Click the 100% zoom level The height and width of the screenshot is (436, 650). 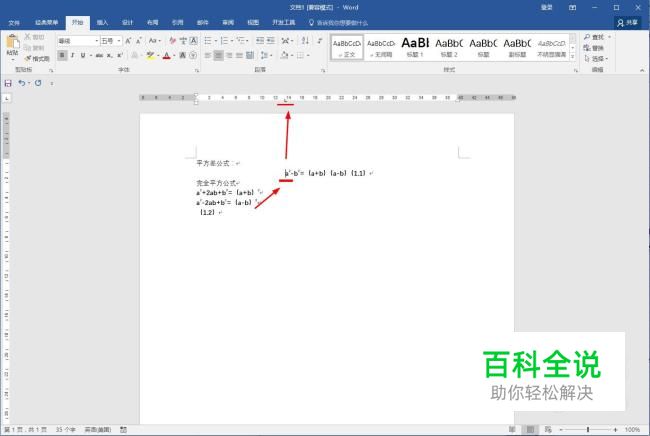click(x=633, y=430)
